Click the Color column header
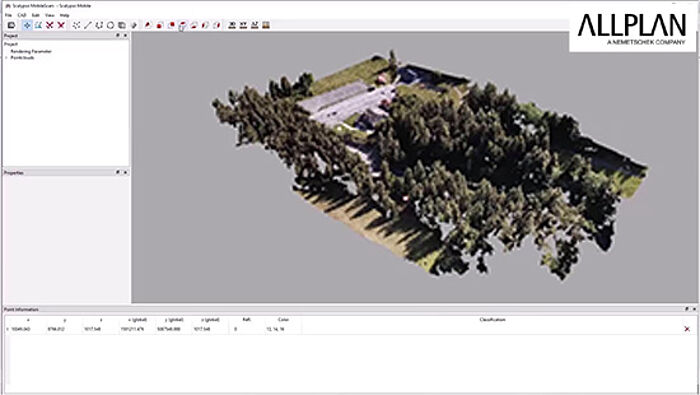This screenshot has height=395, width=700. pyautogui.click(x=283, y=320)
